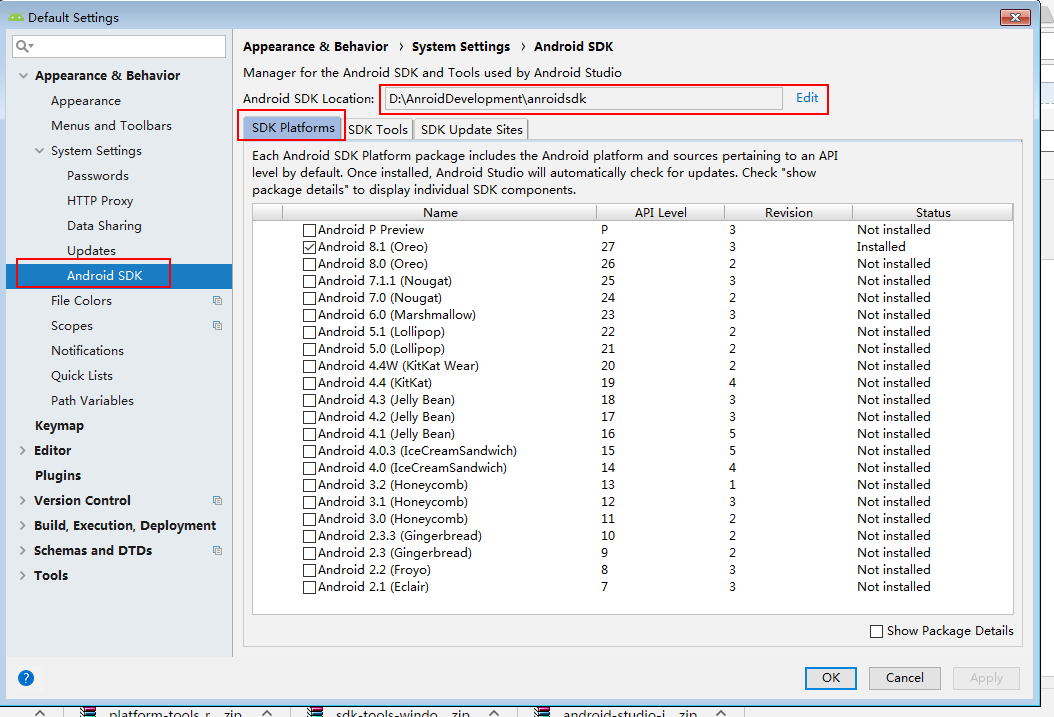Switch to the SDK Tools tab

(x=378, y=130)
